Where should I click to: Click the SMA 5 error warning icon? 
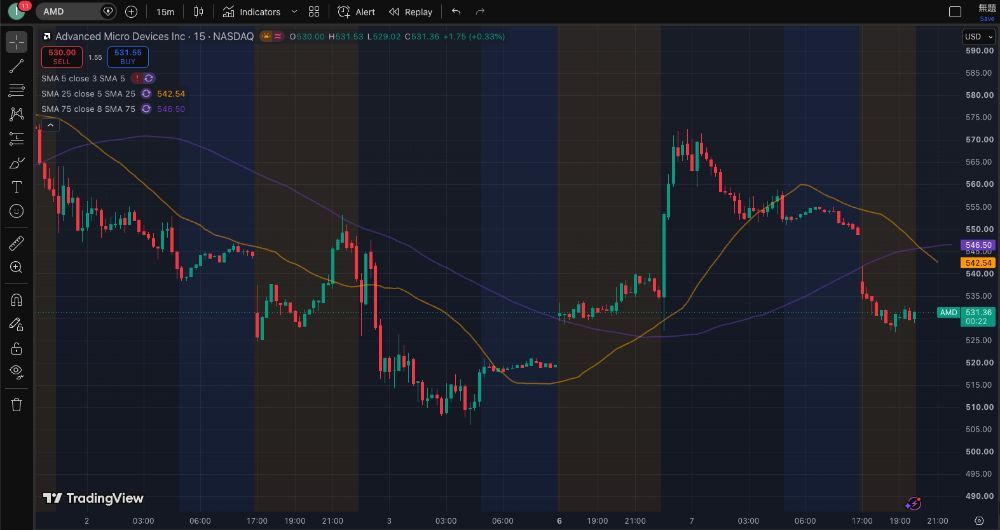click(136, 78)
